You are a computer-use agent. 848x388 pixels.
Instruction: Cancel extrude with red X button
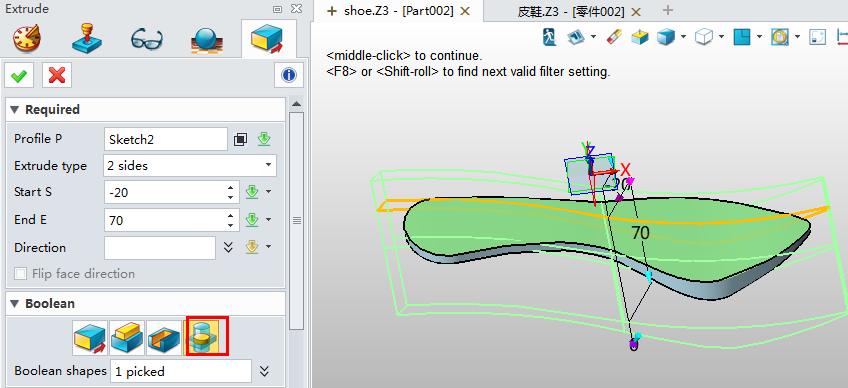[x=57, y=76]
